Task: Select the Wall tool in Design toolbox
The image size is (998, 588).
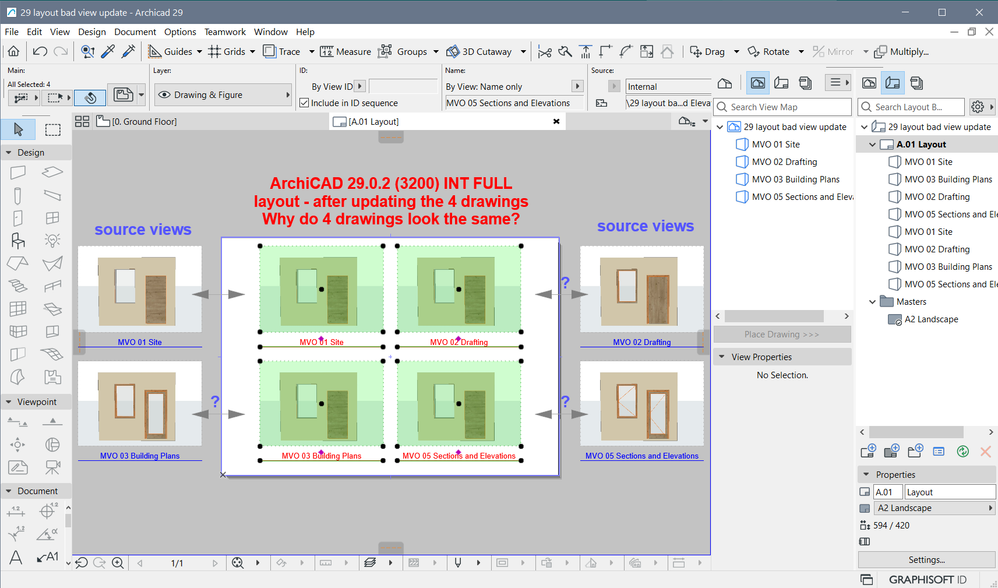Action: click(x=18, y=172)
